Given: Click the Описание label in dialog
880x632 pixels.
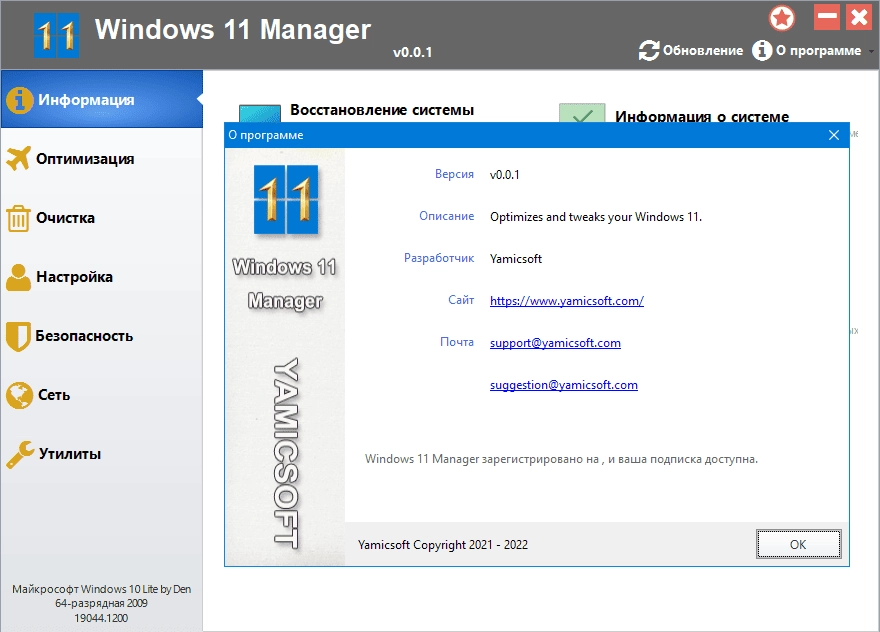Looking at the screenshot, I should 446,216.
